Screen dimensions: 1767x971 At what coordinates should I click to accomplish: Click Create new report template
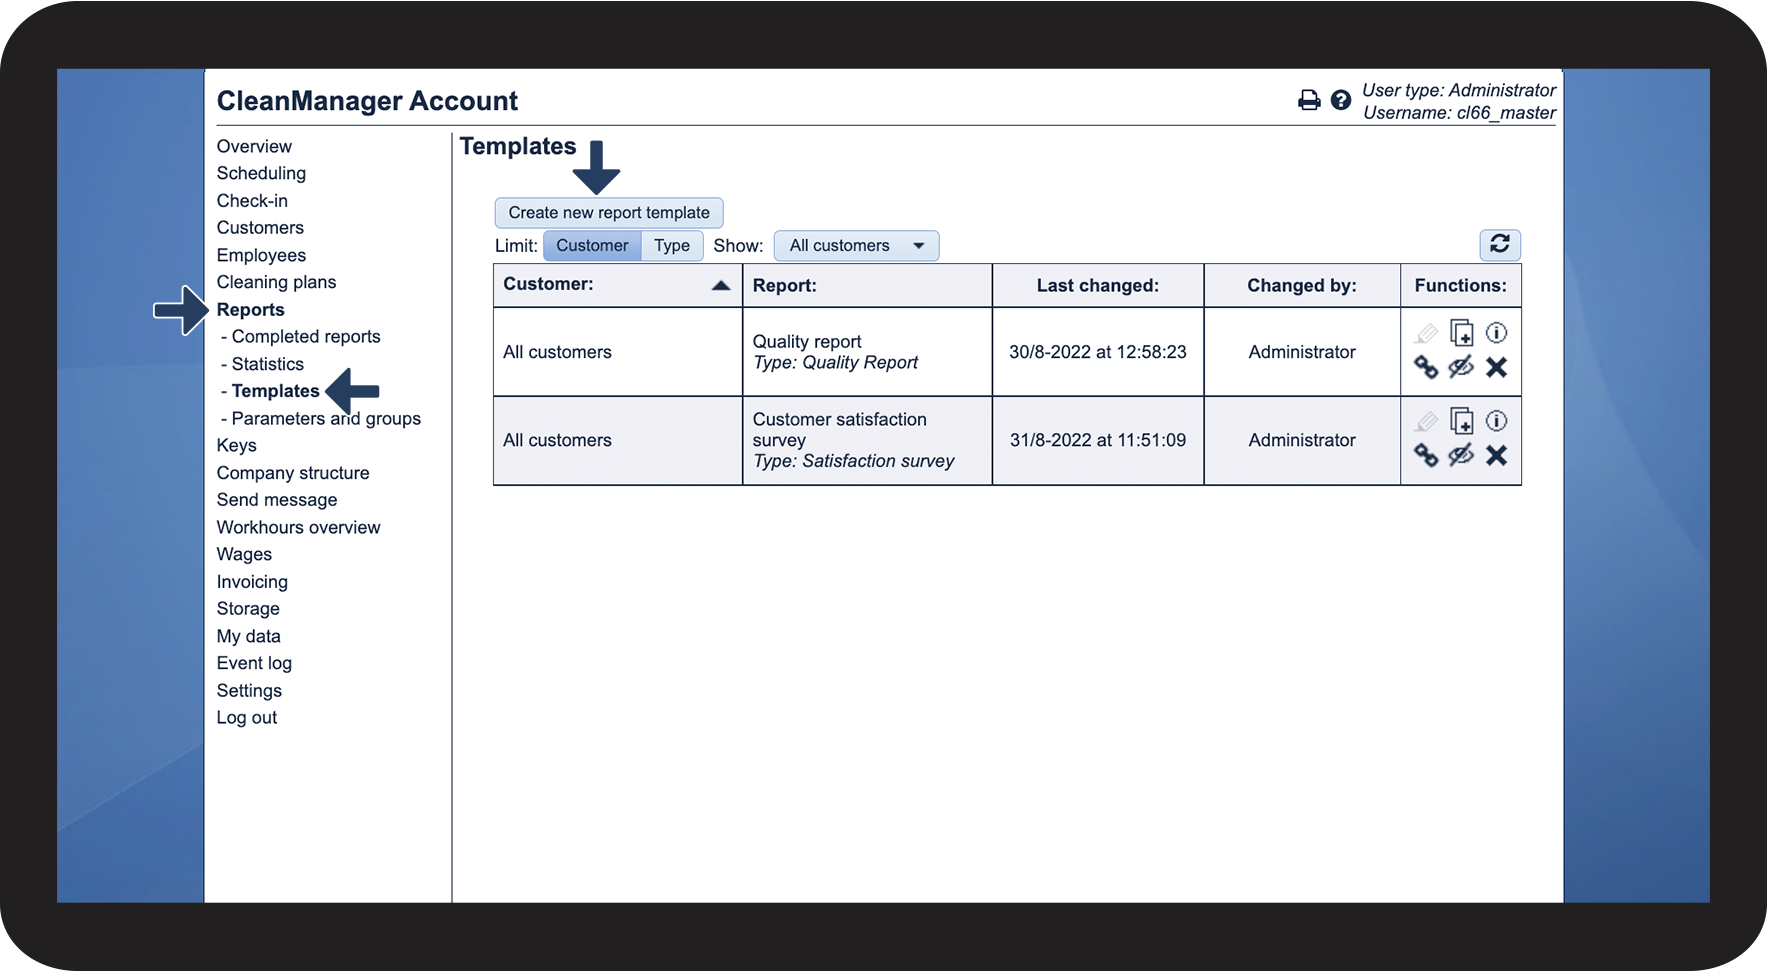[609, 212]
